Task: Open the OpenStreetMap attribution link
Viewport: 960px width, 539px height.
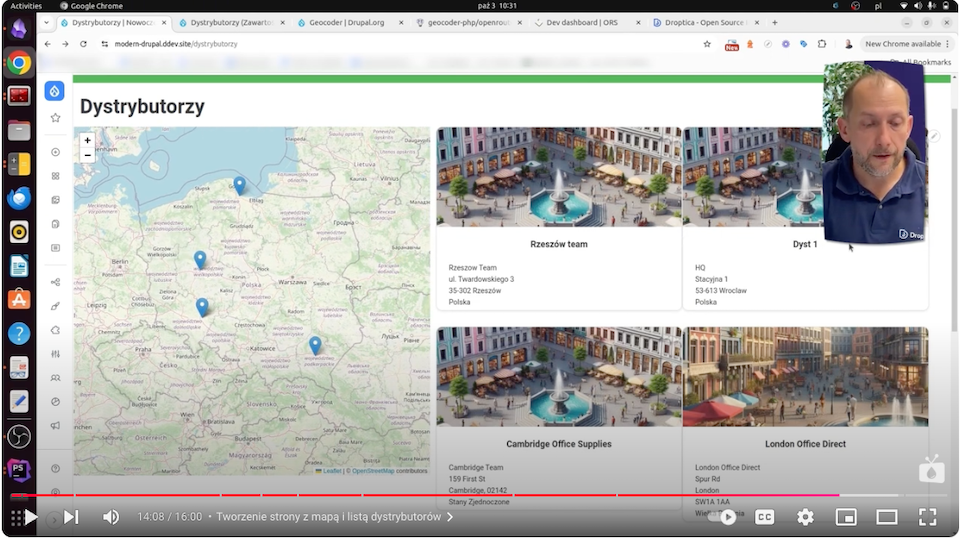Action: [x=373, y=471]
